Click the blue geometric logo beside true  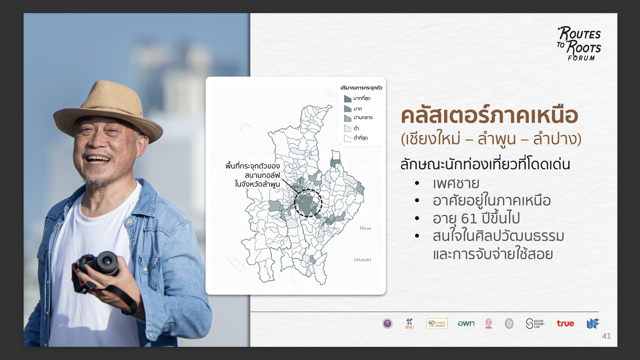tap(593, 324)
